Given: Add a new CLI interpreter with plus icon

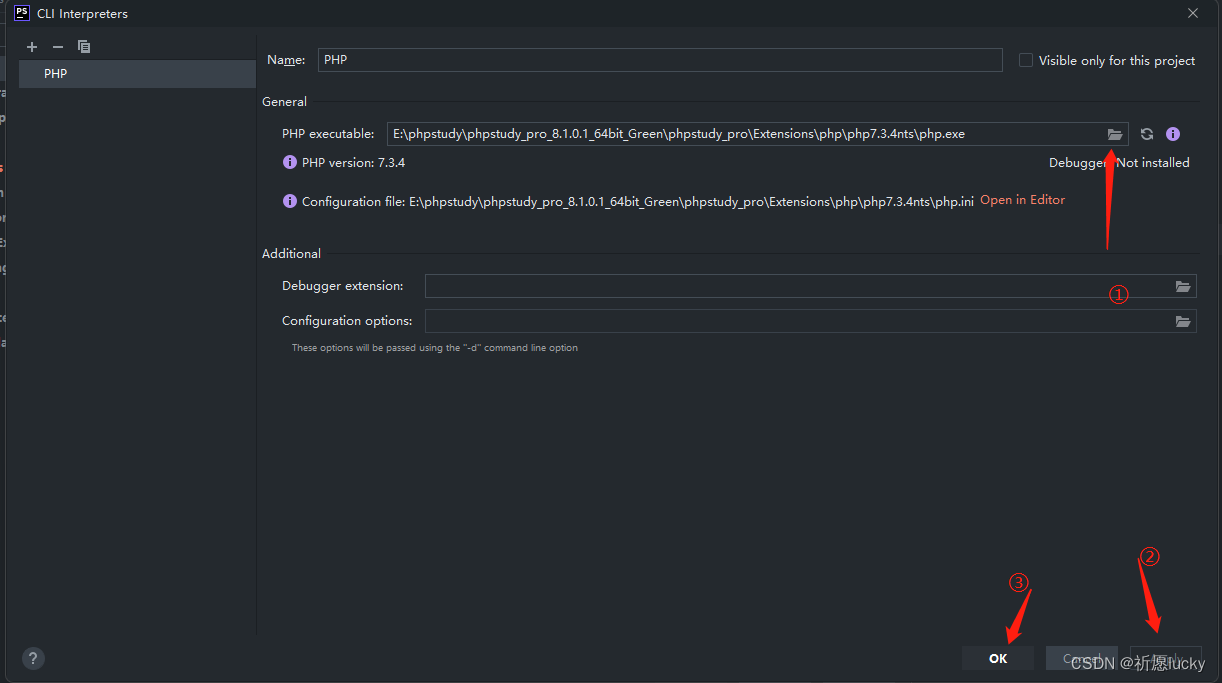Looking at the screenshot, I should 32,47.
